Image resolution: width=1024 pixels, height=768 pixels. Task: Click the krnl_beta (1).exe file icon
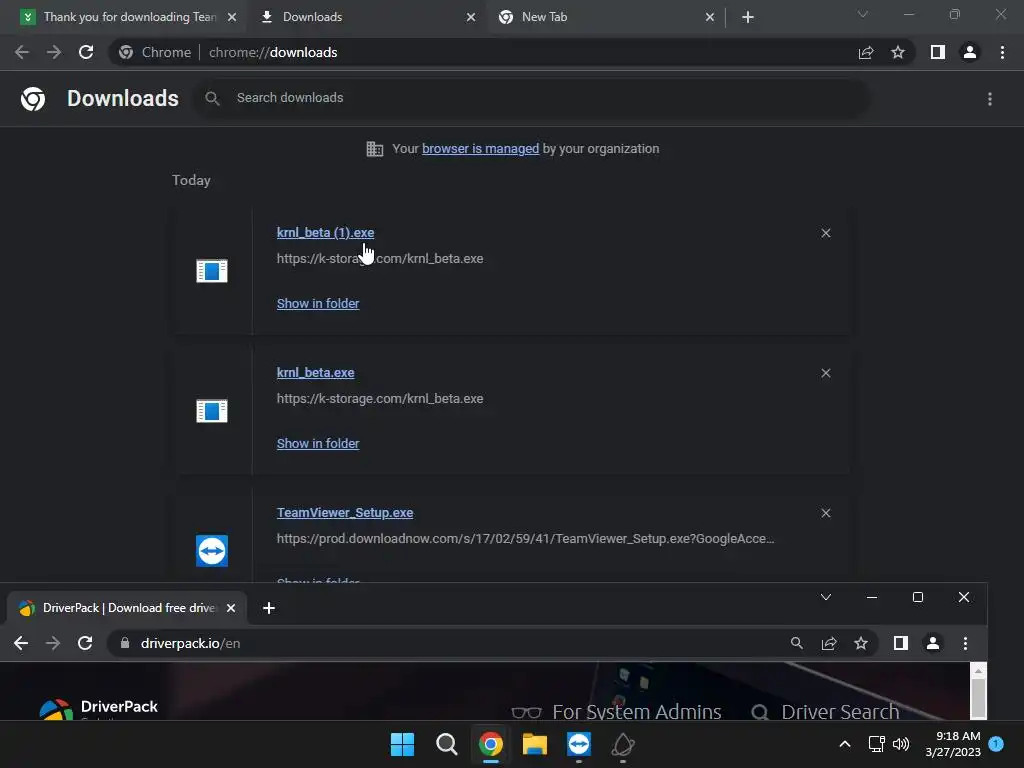tap(212, 270)
